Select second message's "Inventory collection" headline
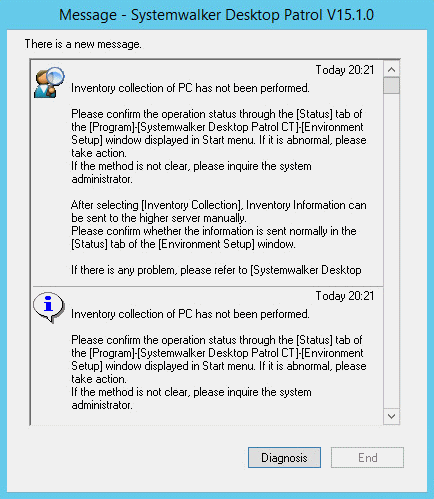 (190, 314)
